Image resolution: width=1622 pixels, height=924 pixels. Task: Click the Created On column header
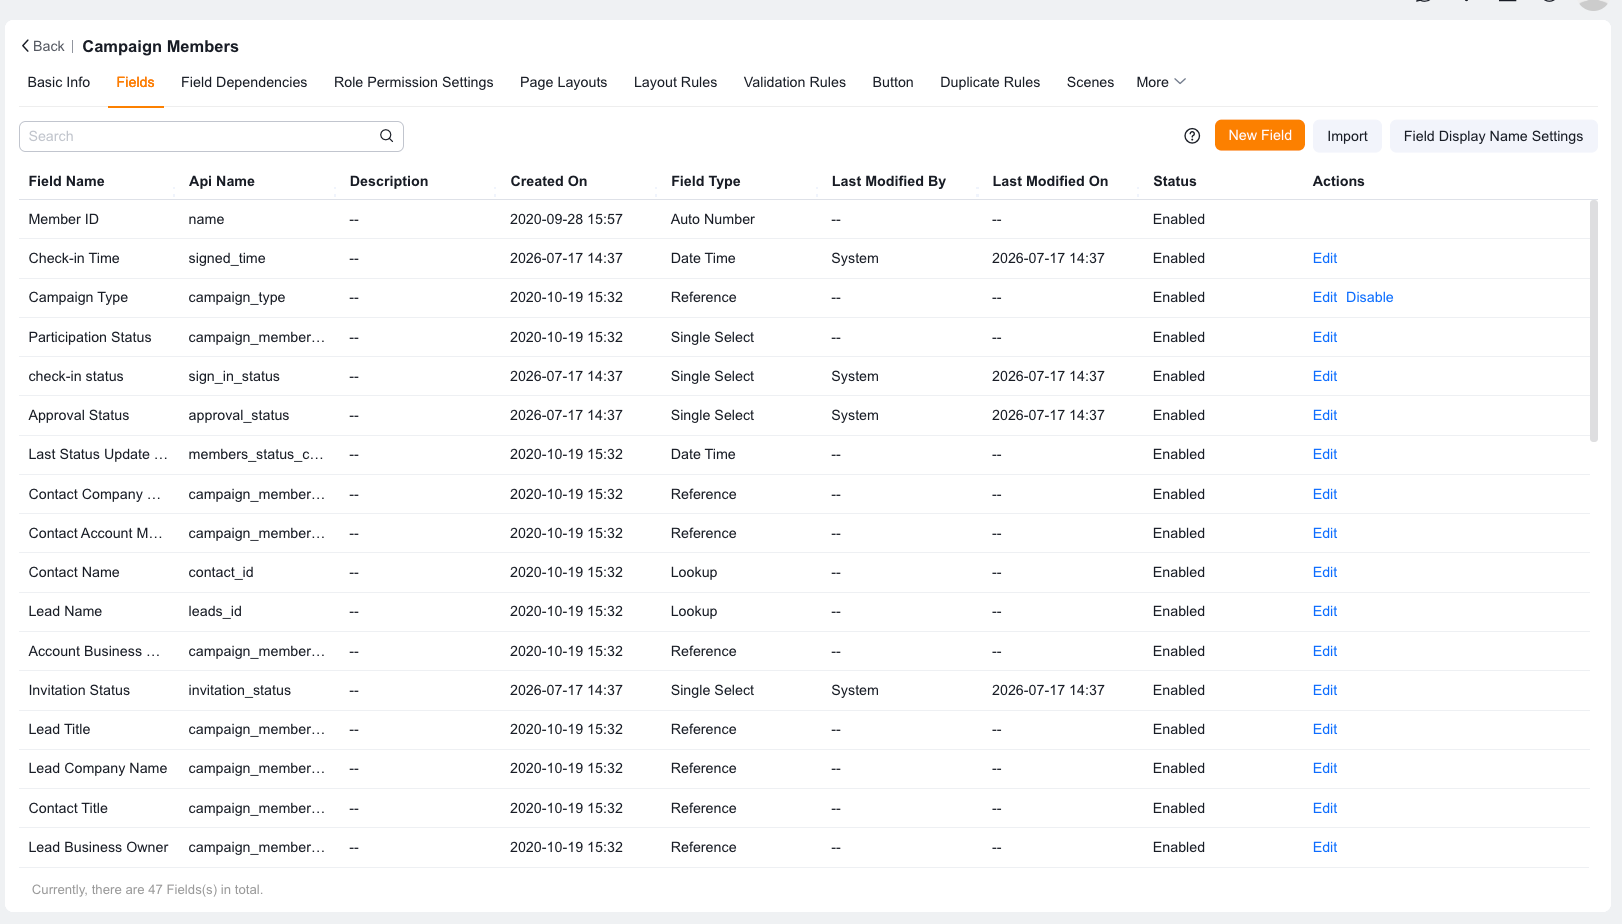point(548,181)
